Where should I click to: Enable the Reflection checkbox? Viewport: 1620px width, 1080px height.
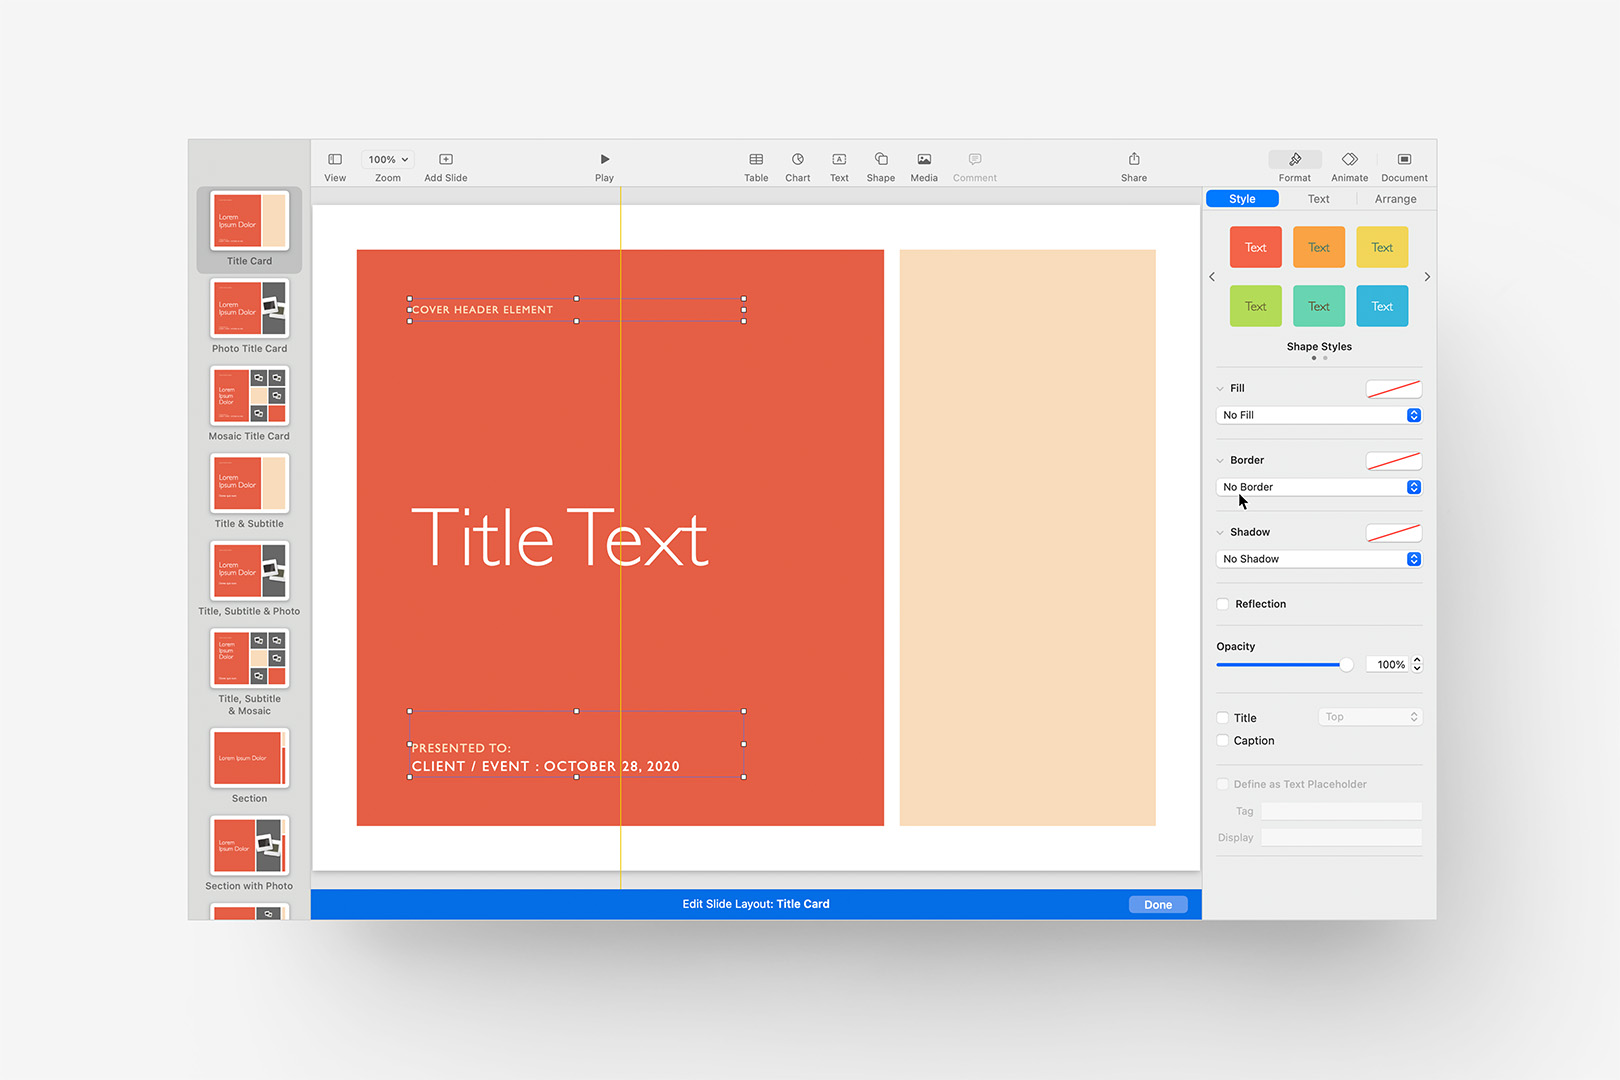(1223, 604)
